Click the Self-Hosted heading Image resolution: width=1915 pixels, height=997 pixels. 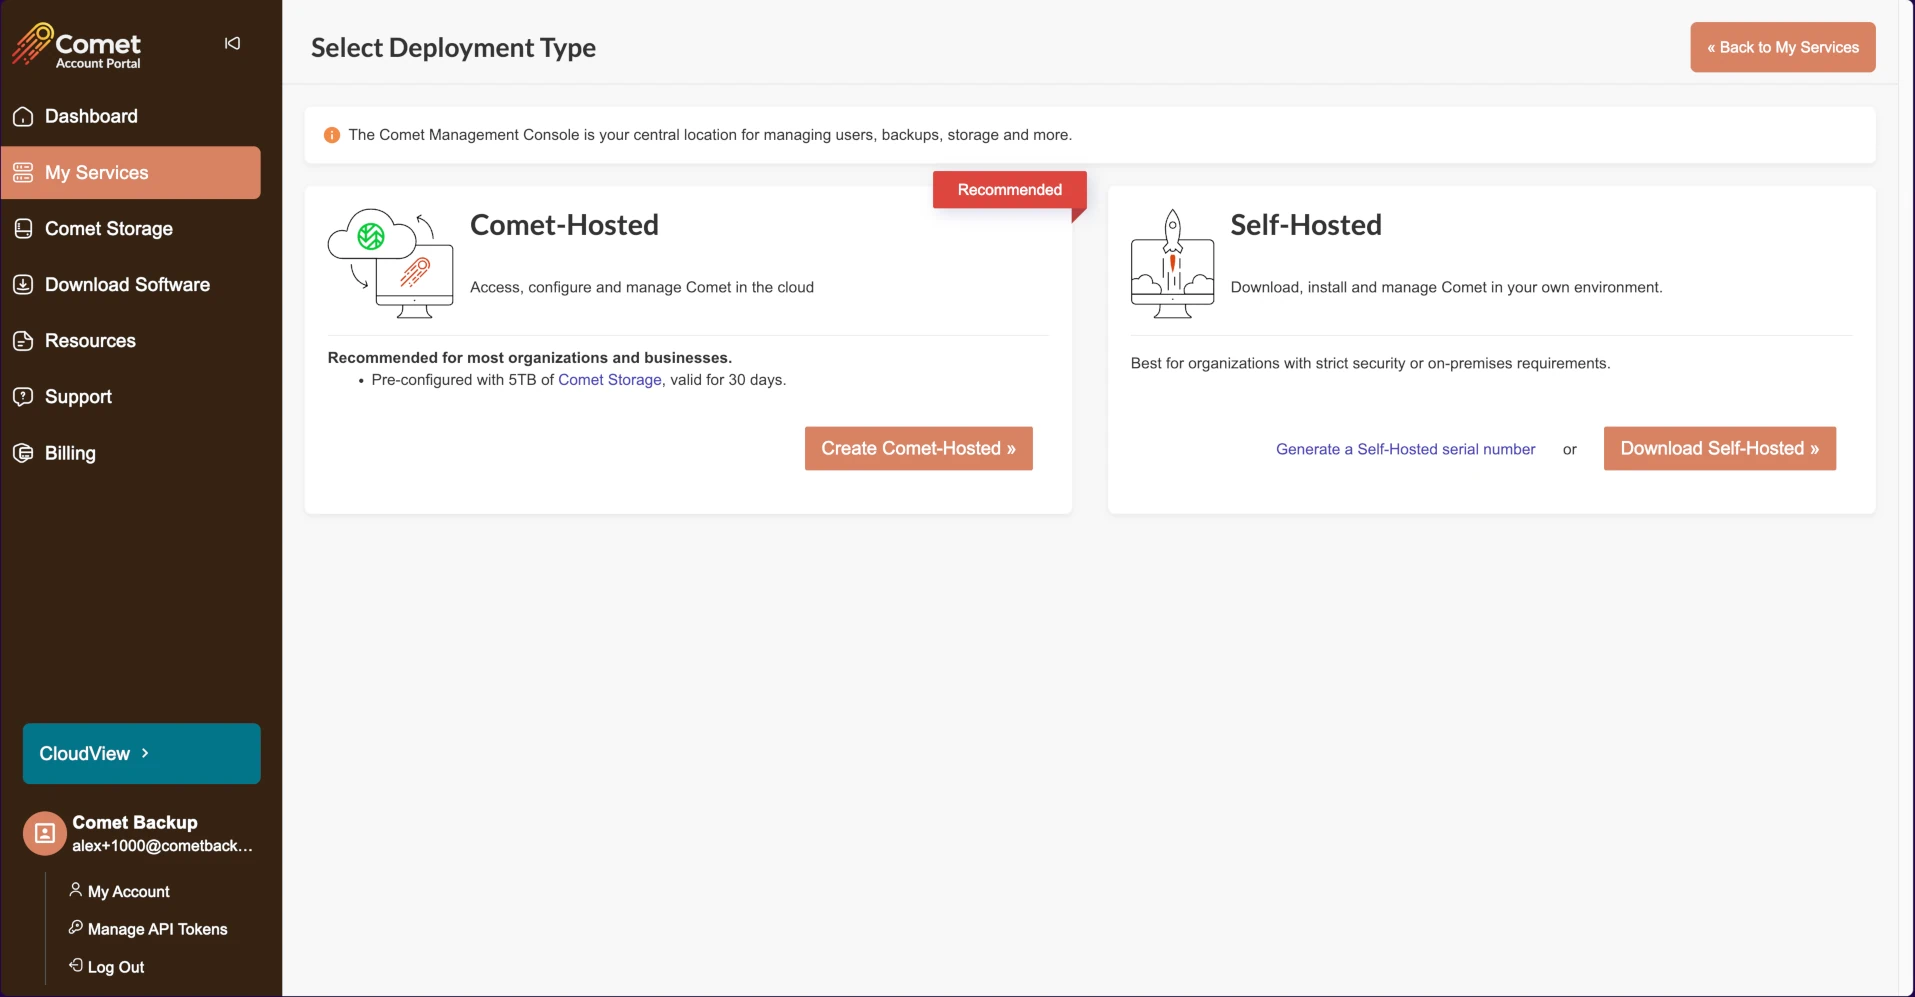tap(1306, 225)
